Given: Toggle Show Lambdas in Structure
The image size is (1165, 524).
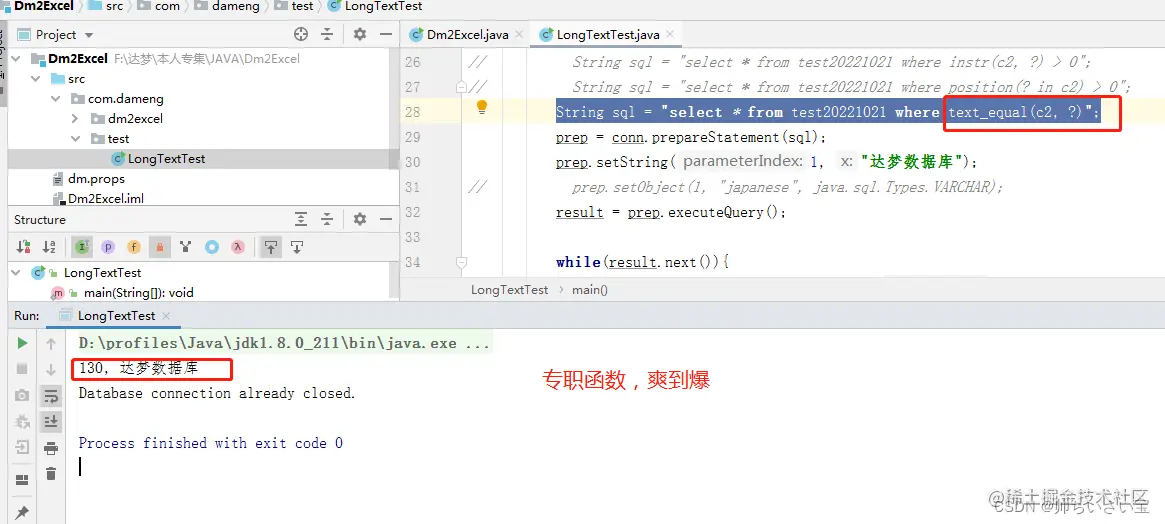Looking at the screenshot, I should pos(238,247).
